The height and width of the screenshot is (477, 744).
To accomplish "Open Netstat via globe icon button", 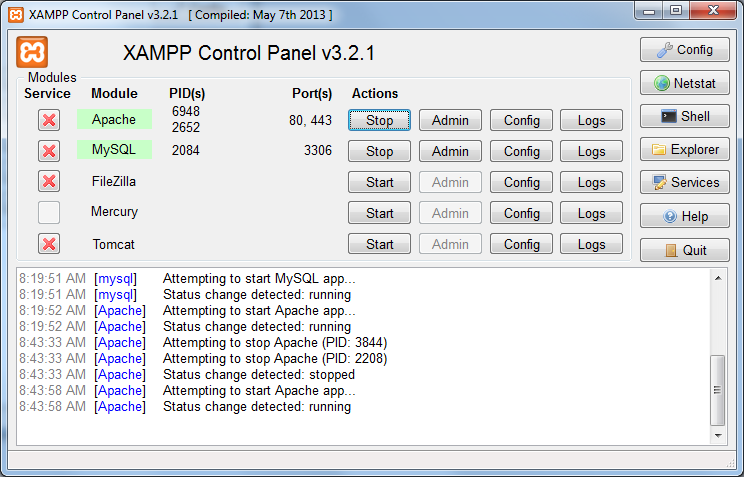I will tap(684, 83).
